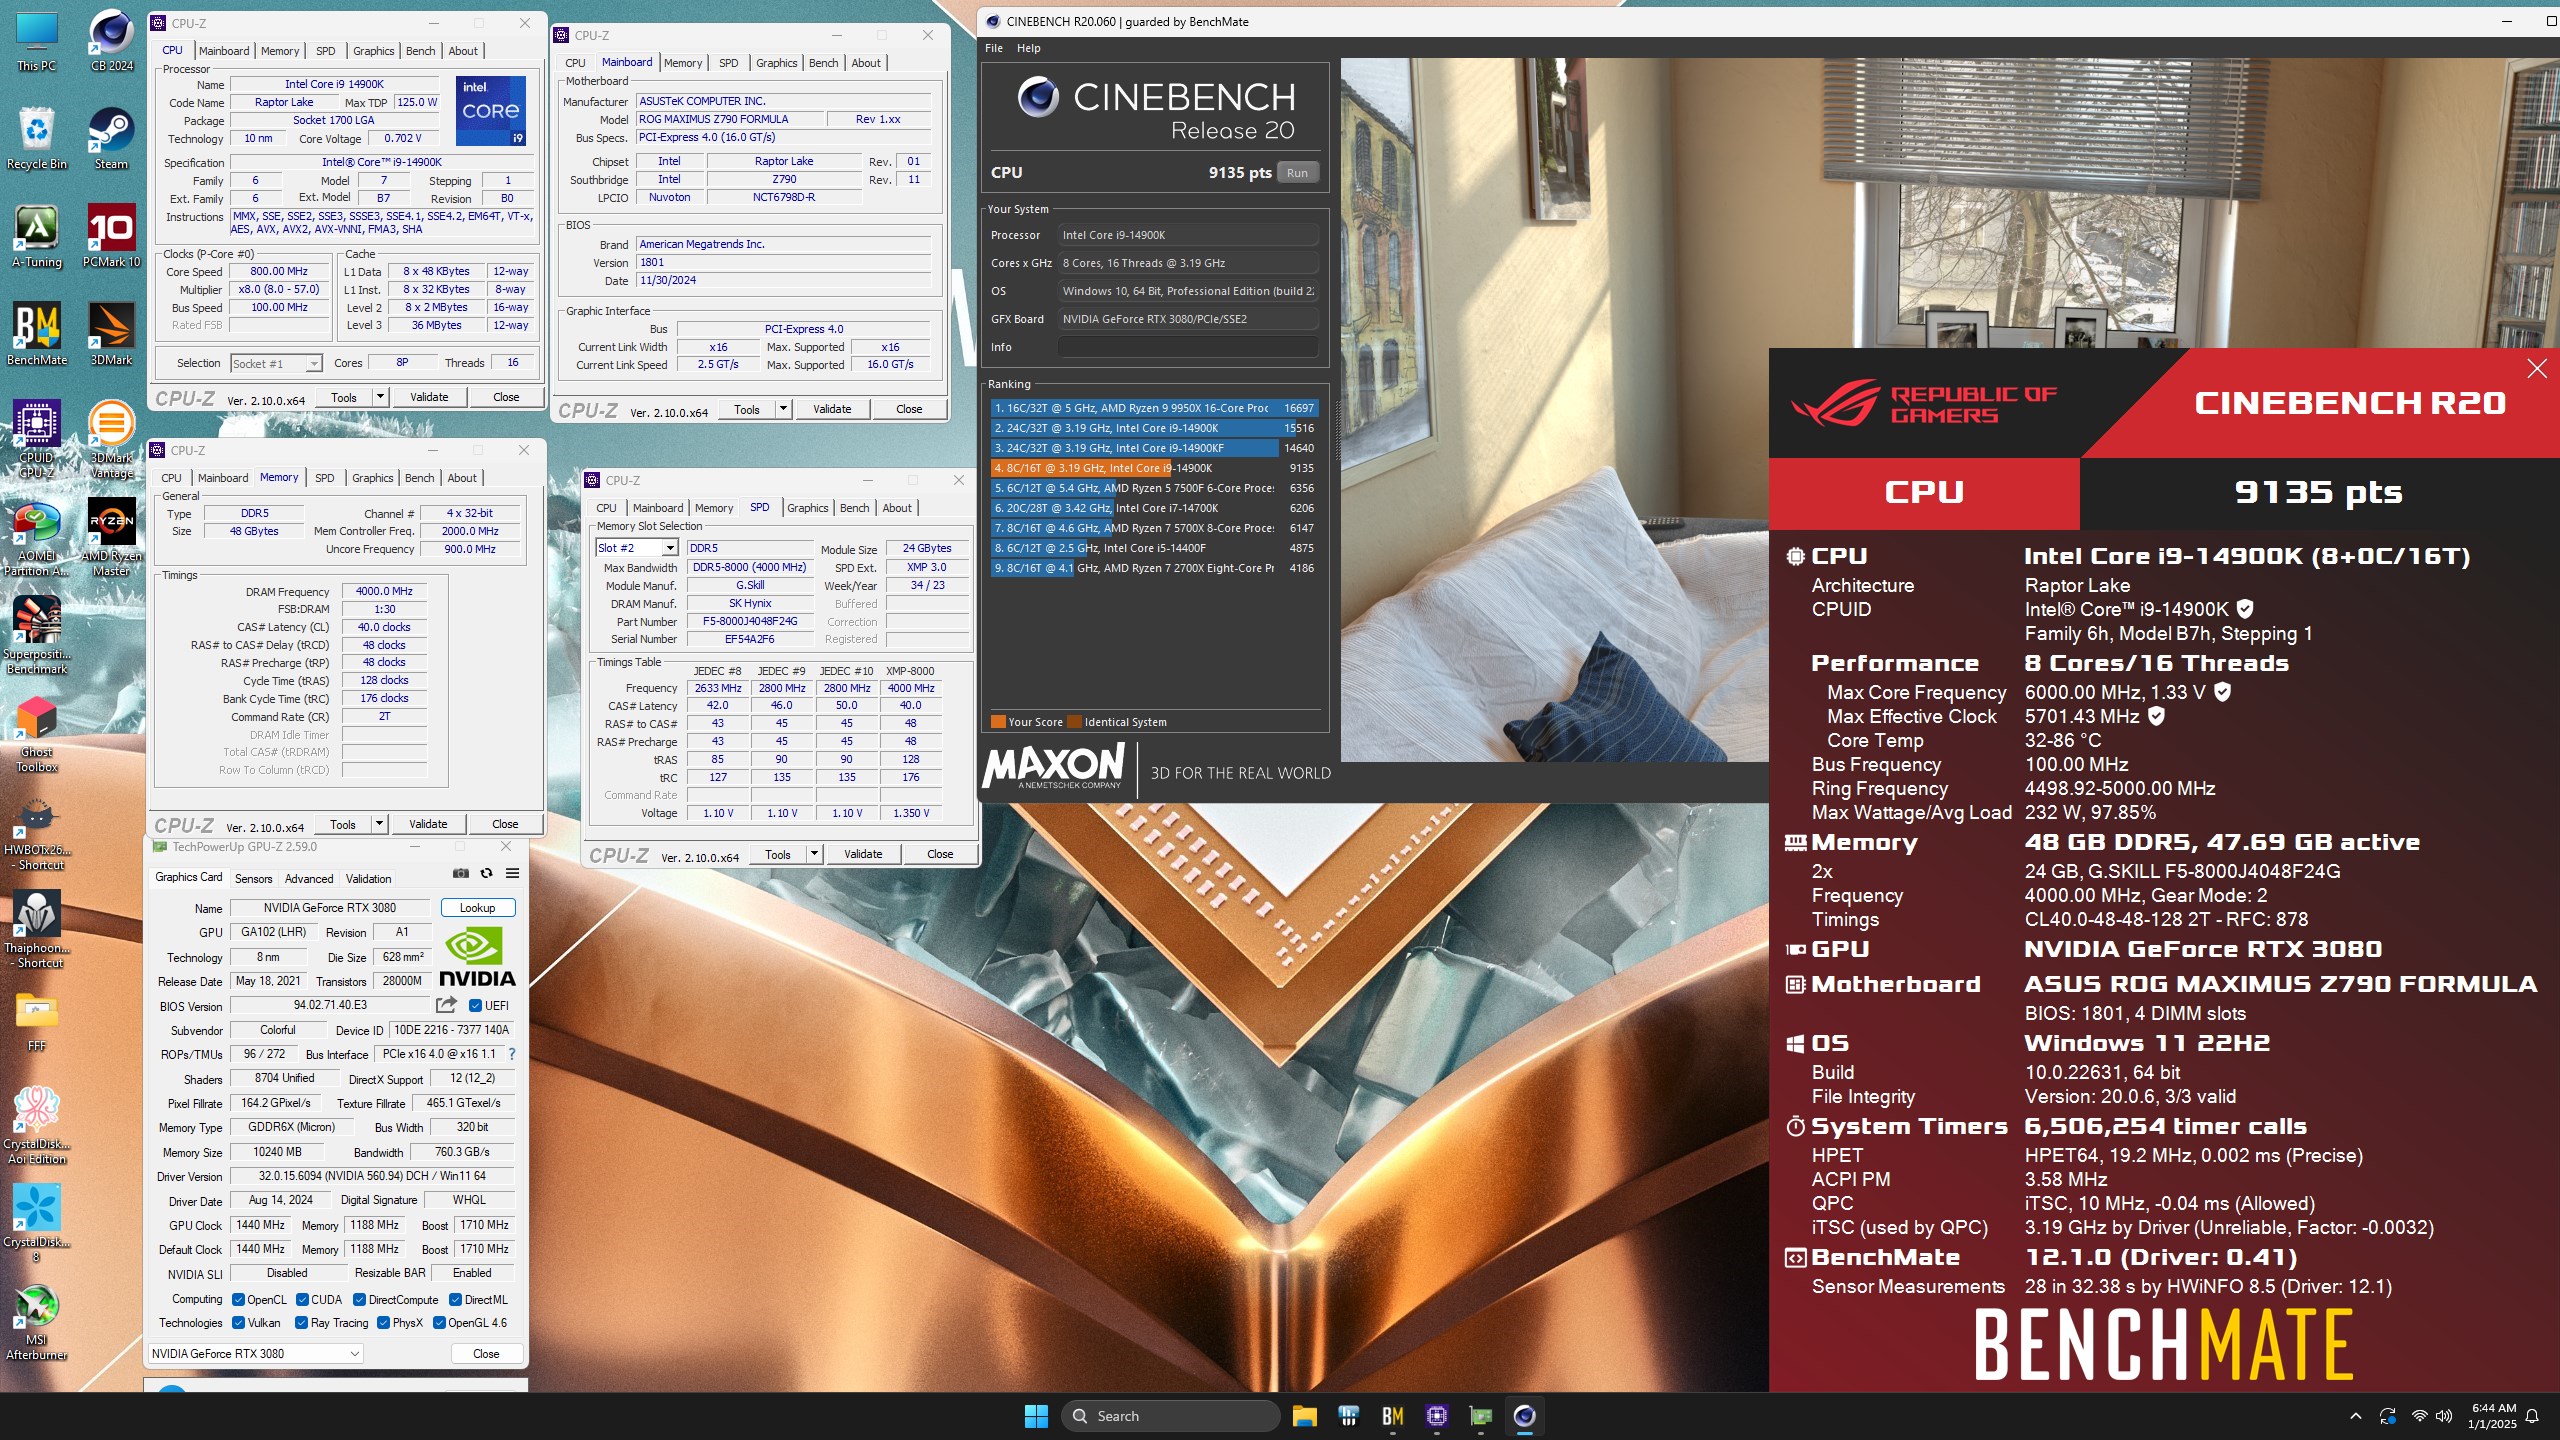Expand Tools arrow in the CPU-Z SPD window
This screenshot has height=1440, width=2560.
tap(814, 854)
